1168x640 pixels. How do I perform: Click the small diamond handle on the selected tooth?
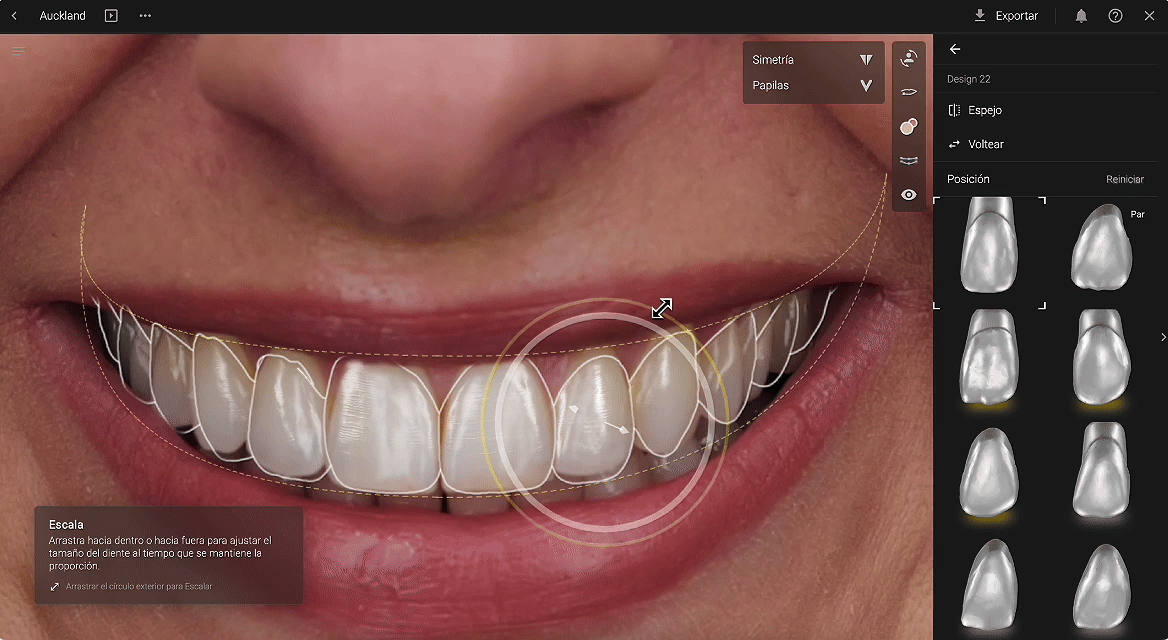tap(574, 409)
